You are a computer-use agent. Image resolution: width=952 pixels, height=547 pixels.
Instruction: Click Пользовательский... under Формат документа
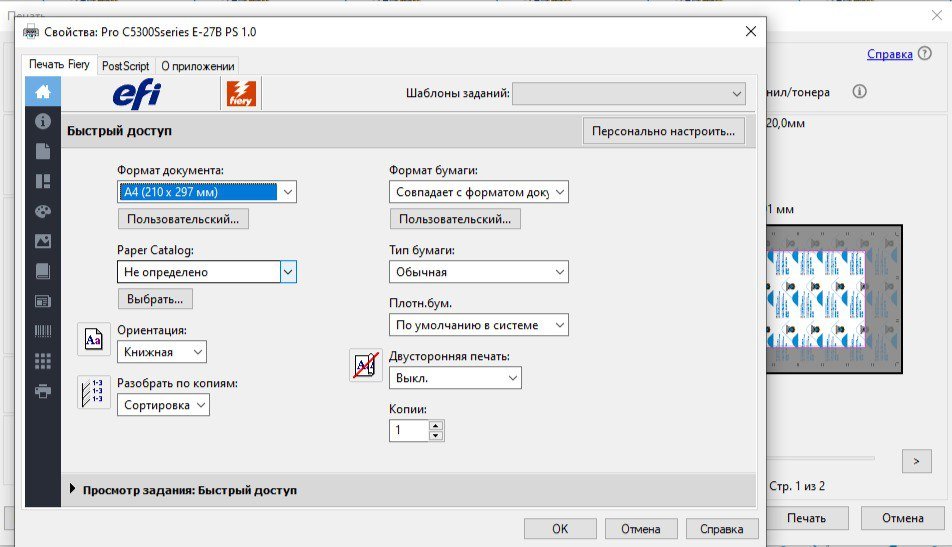pyautogui.click(x=183, y=219)
